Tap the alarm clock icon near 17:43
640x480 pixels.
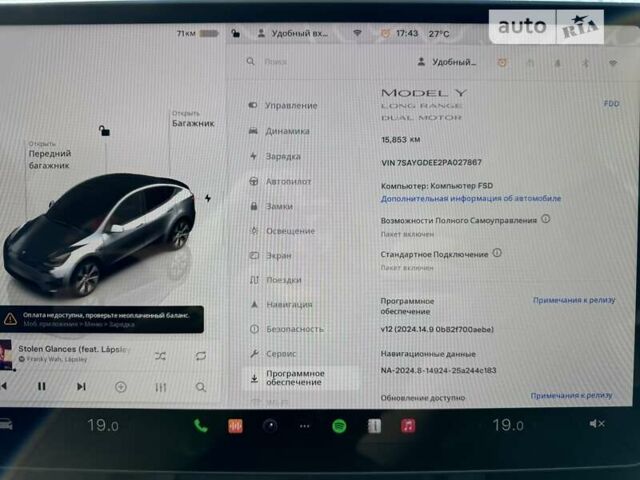(x=385, y=33)
